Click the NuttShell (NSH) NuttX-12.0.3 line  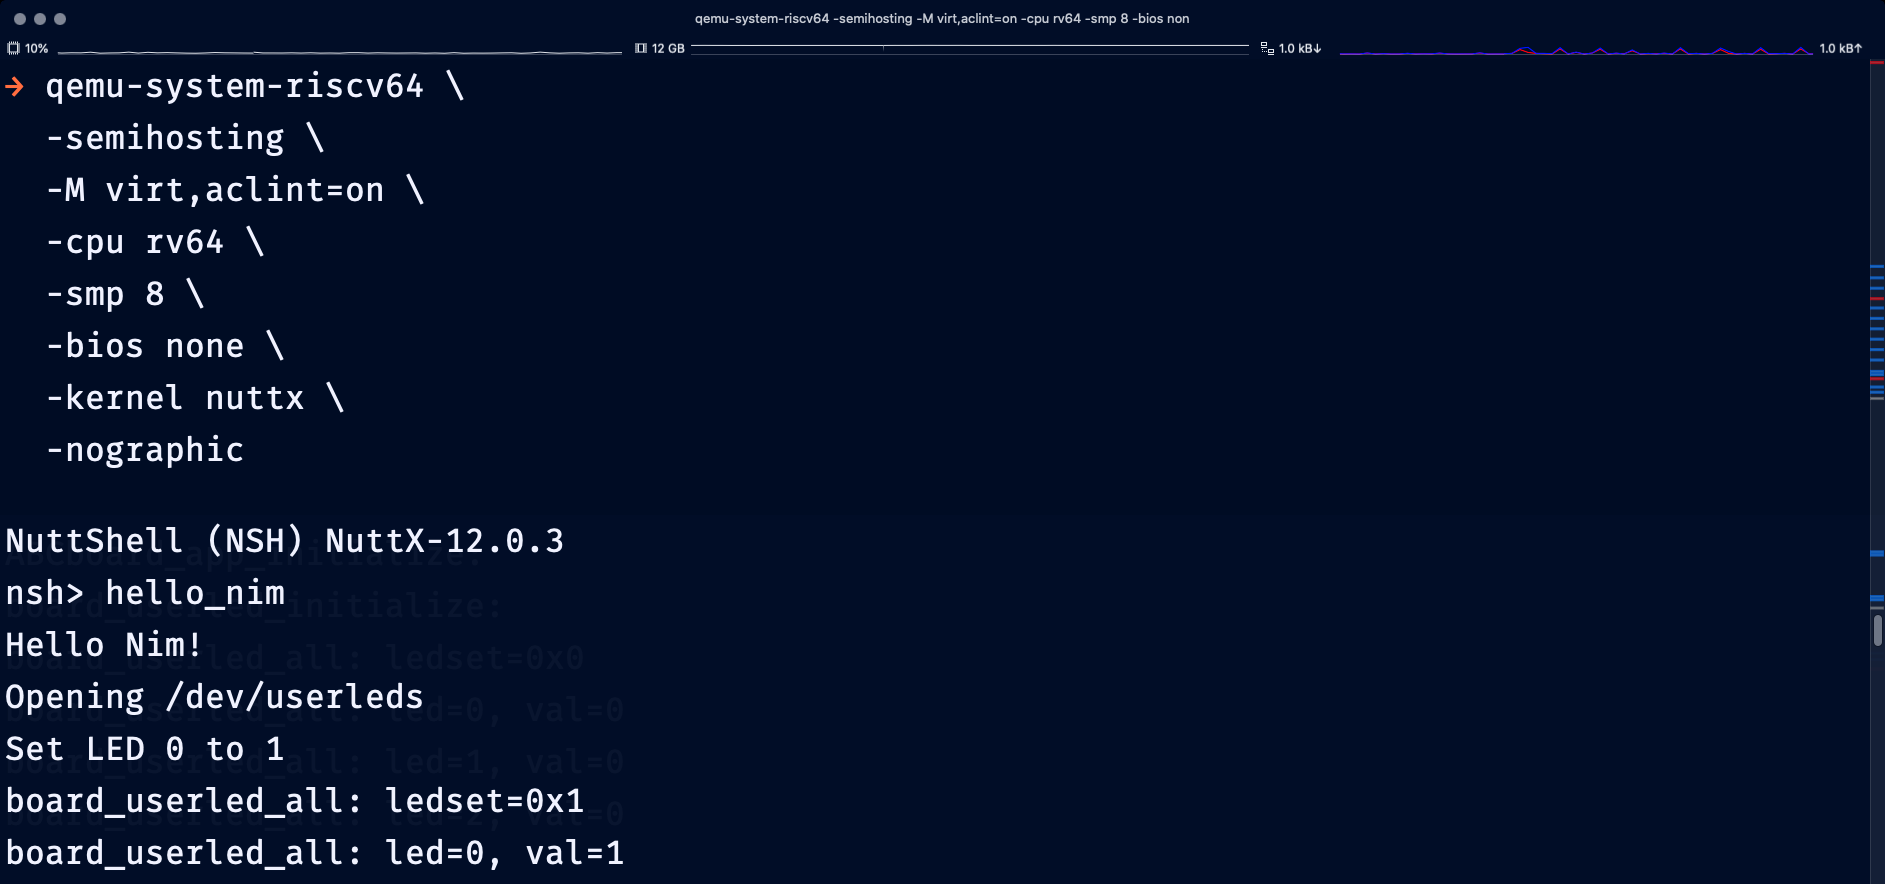coord(285,541)
